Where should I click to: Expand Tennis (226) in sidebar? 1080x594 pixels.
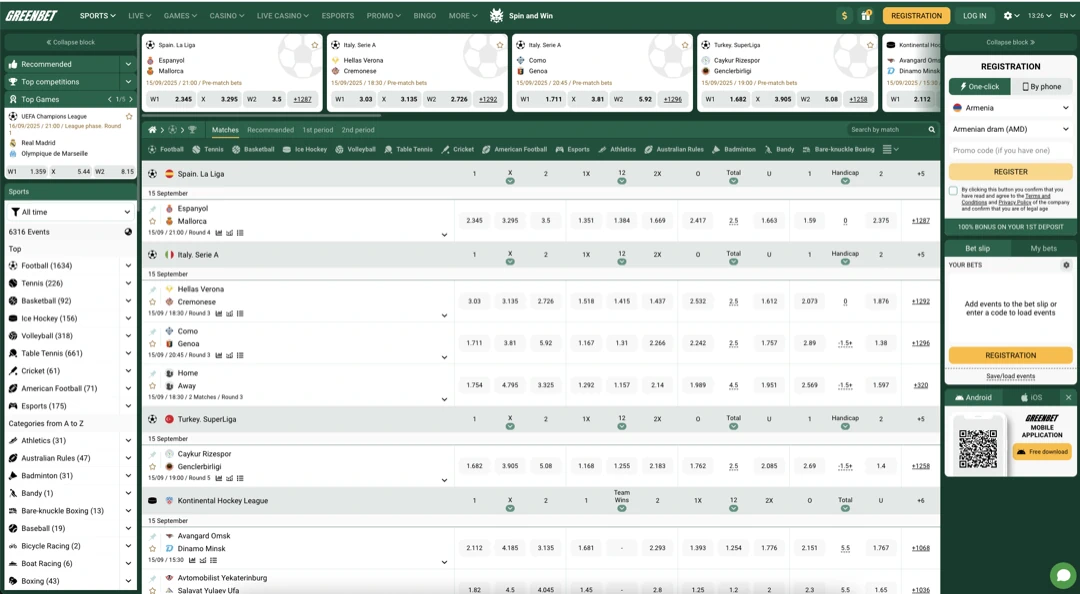tap(128, 283)
